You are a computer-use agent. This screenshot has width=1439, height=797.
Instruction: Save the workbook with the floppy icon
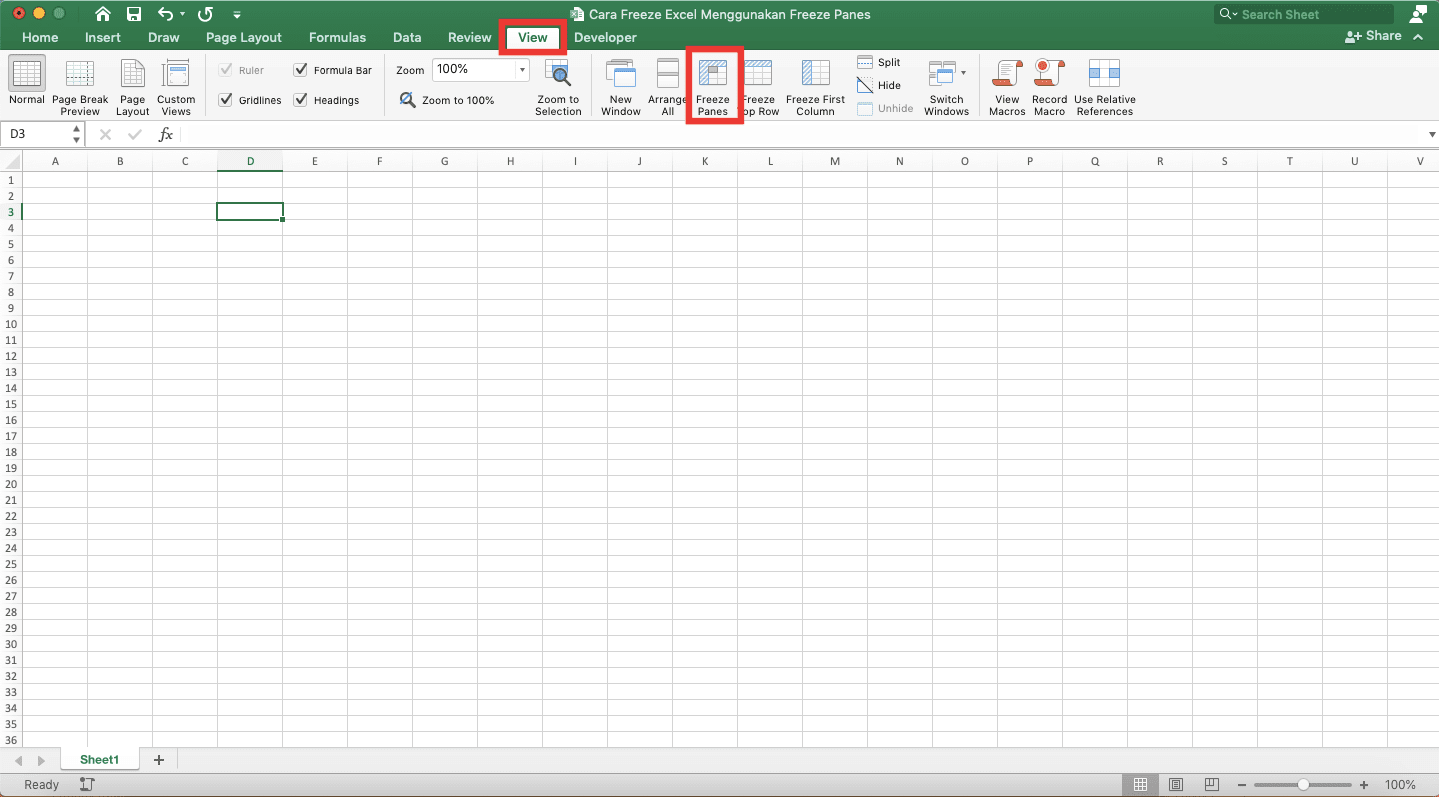134,14
